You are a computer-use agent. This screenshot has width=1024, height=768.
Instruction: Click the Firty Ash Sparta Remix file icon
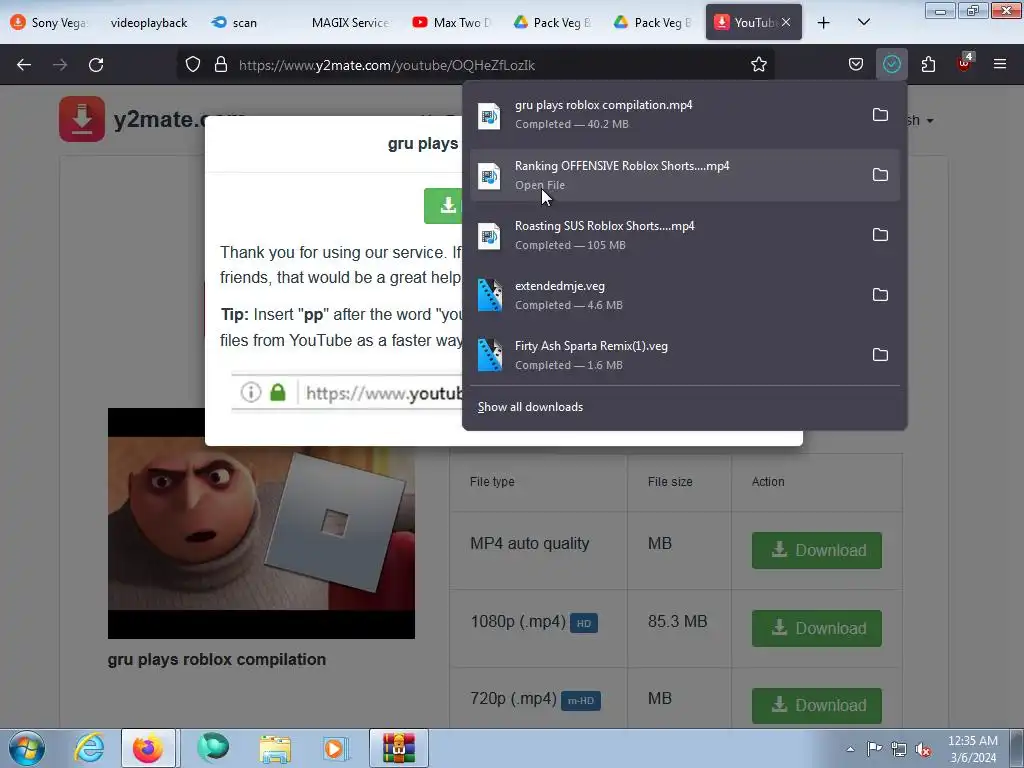click(x=490, y=355)
